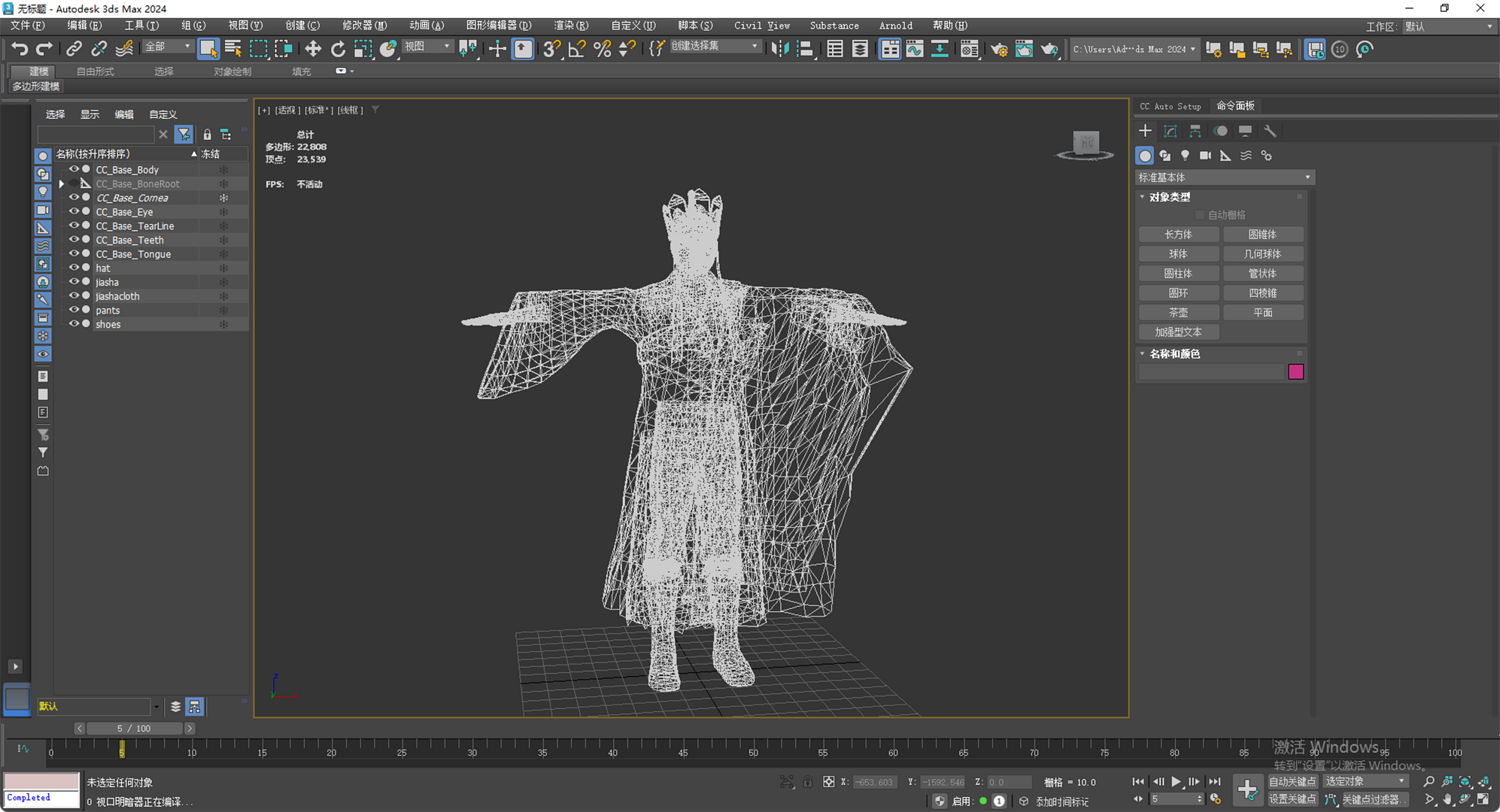This screenshot has width=1500, height=812.
Task: Open Render Setup dialog
Action: pyautogui.click(x=998, y=48)
